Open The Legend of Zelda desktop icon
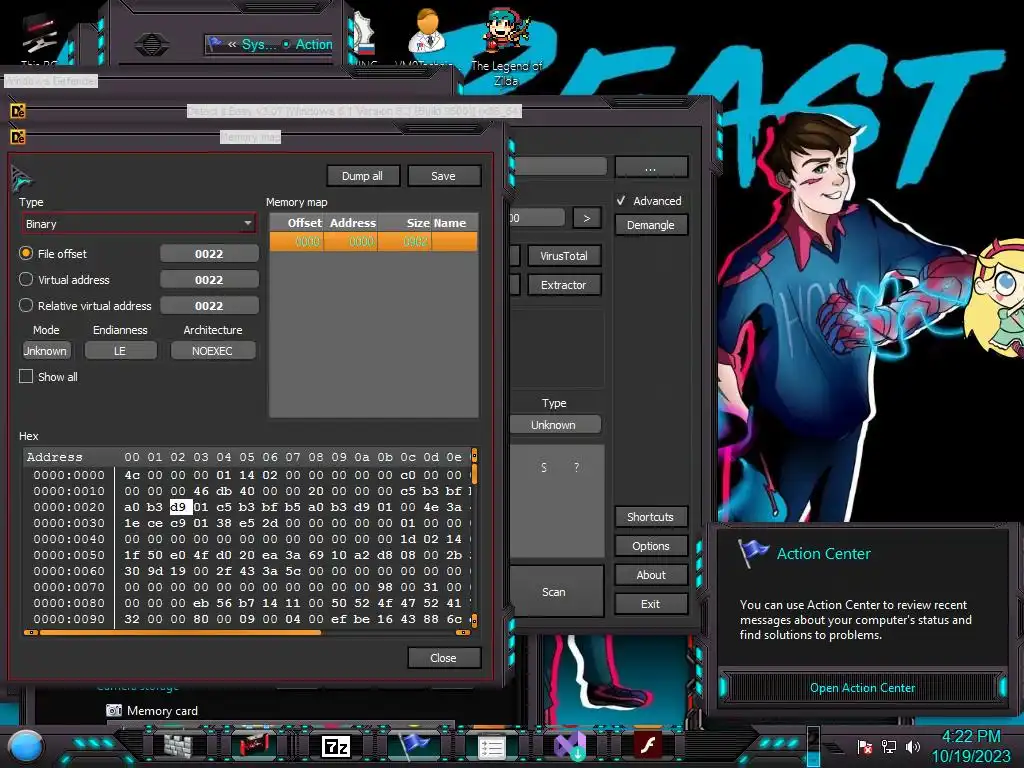This screenshot has width=1024, height=768. click(507, 46)
